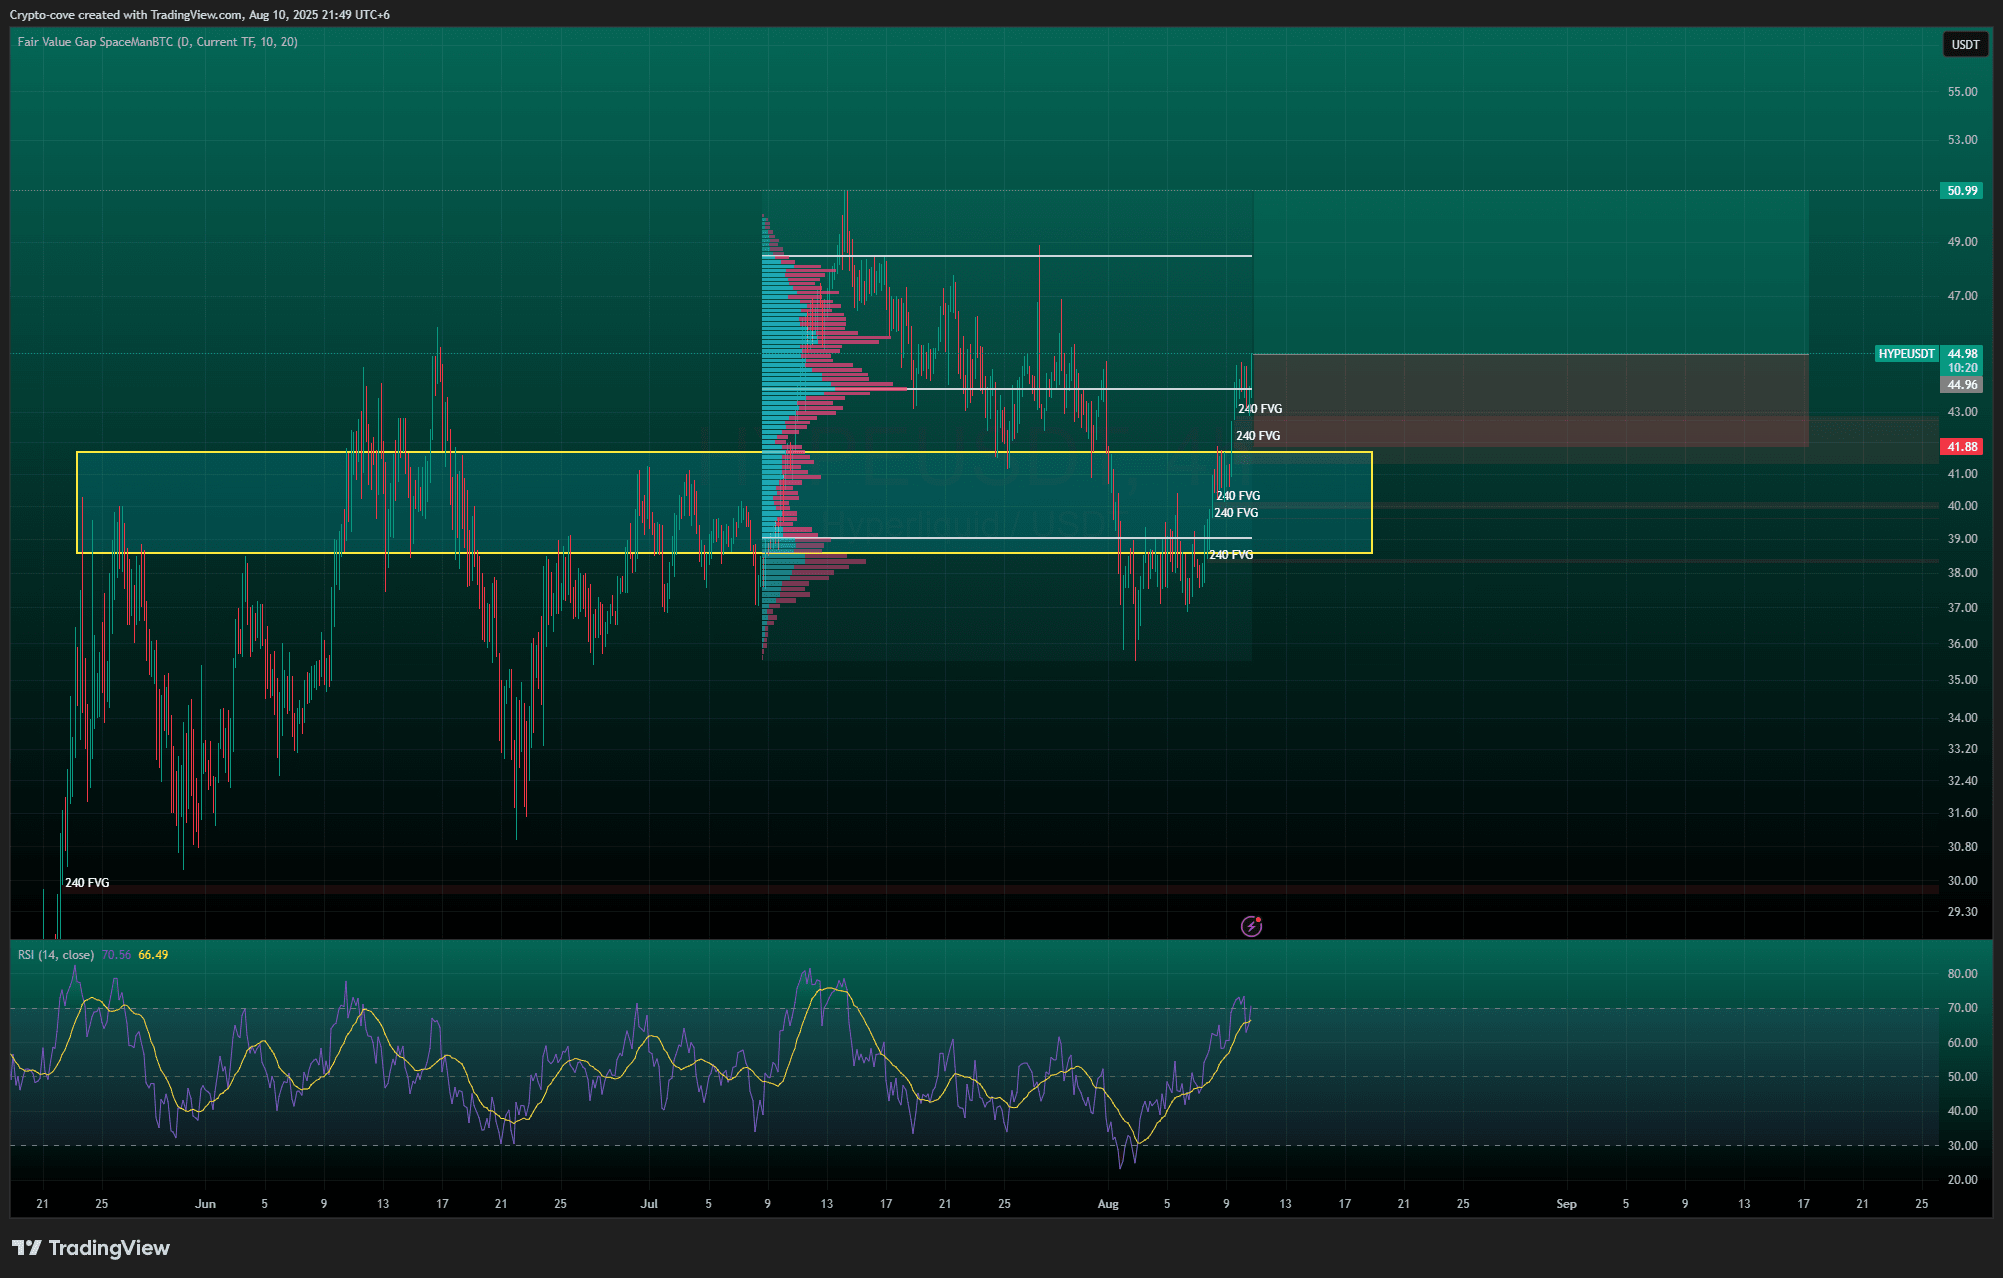
Task: Click the Jun label on date axis
Action: [205, 1204]
